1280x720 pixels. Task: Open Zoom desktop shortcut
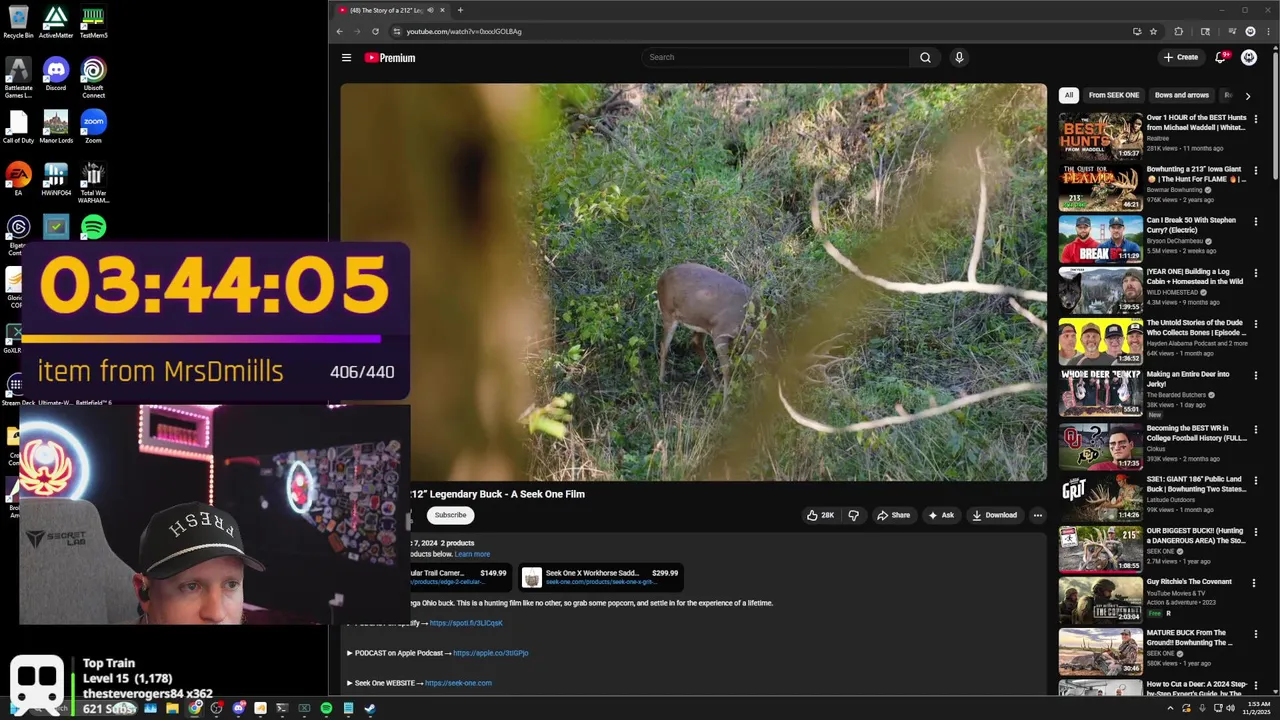(x=93, y=127)
